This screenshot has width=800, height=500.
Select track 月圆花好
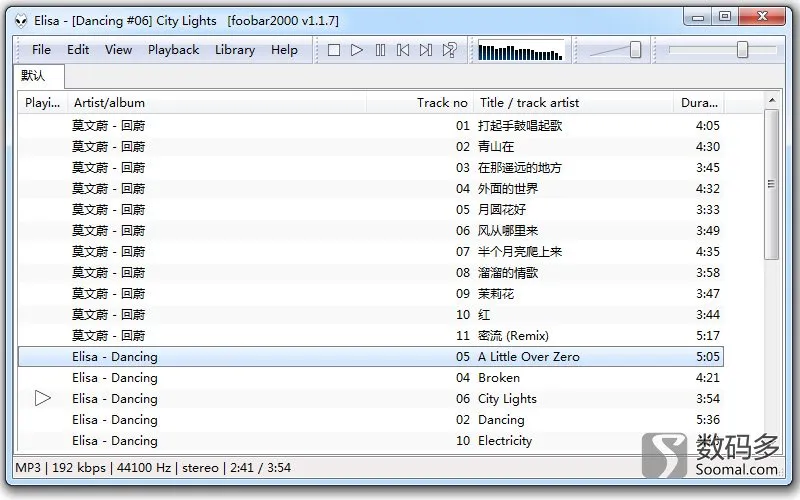(x=502, y=210)
